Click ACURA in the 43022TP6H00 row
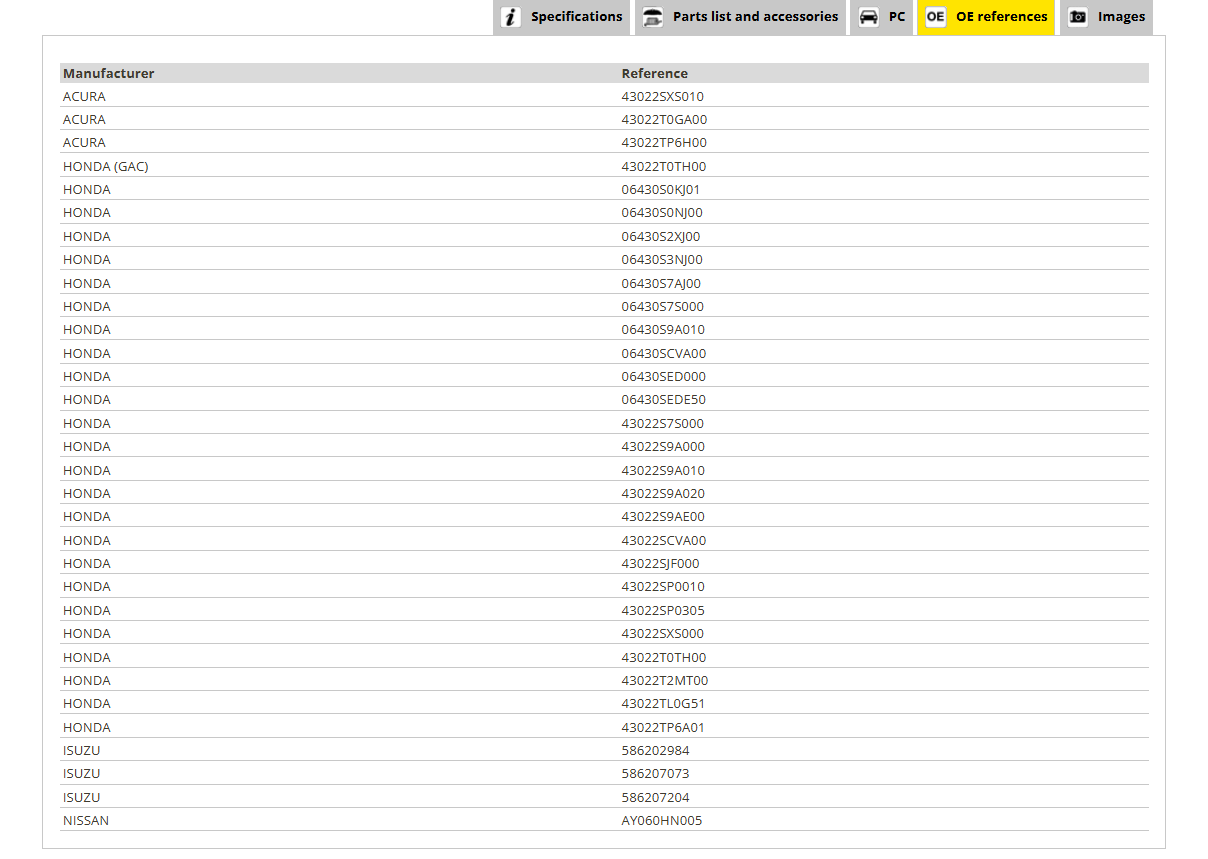Viewport: 1208px width, 859px height. pos(84,142)
